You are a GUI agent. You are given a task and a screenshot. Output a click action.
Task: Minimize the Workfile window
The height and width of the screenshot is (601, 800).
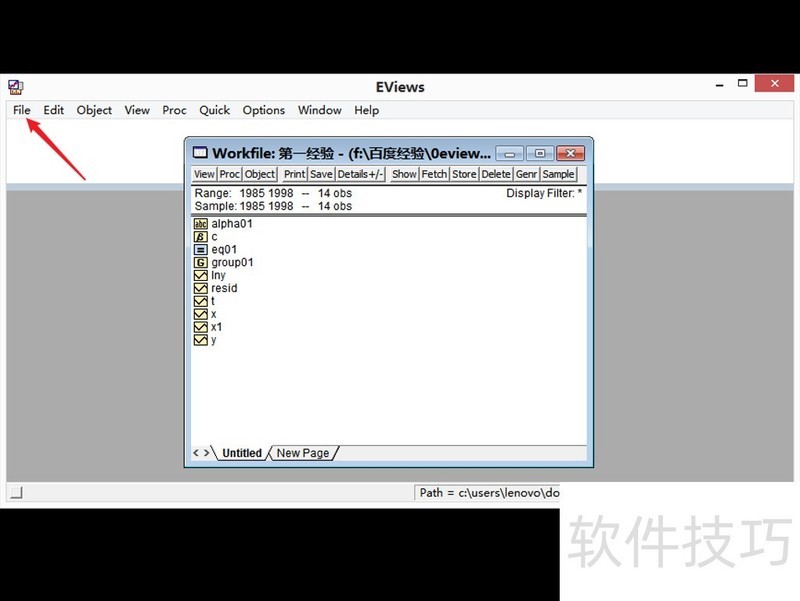click(x=509, y=154)
